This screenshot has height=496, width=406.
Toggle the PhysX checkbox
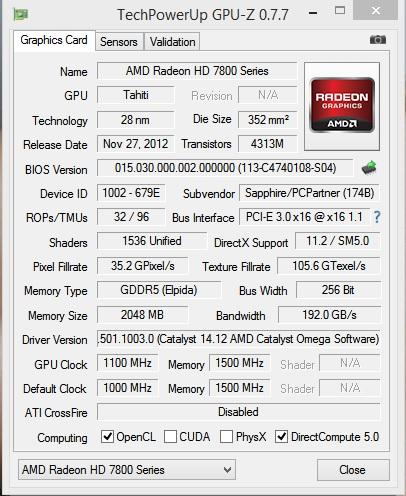point(226,436)
